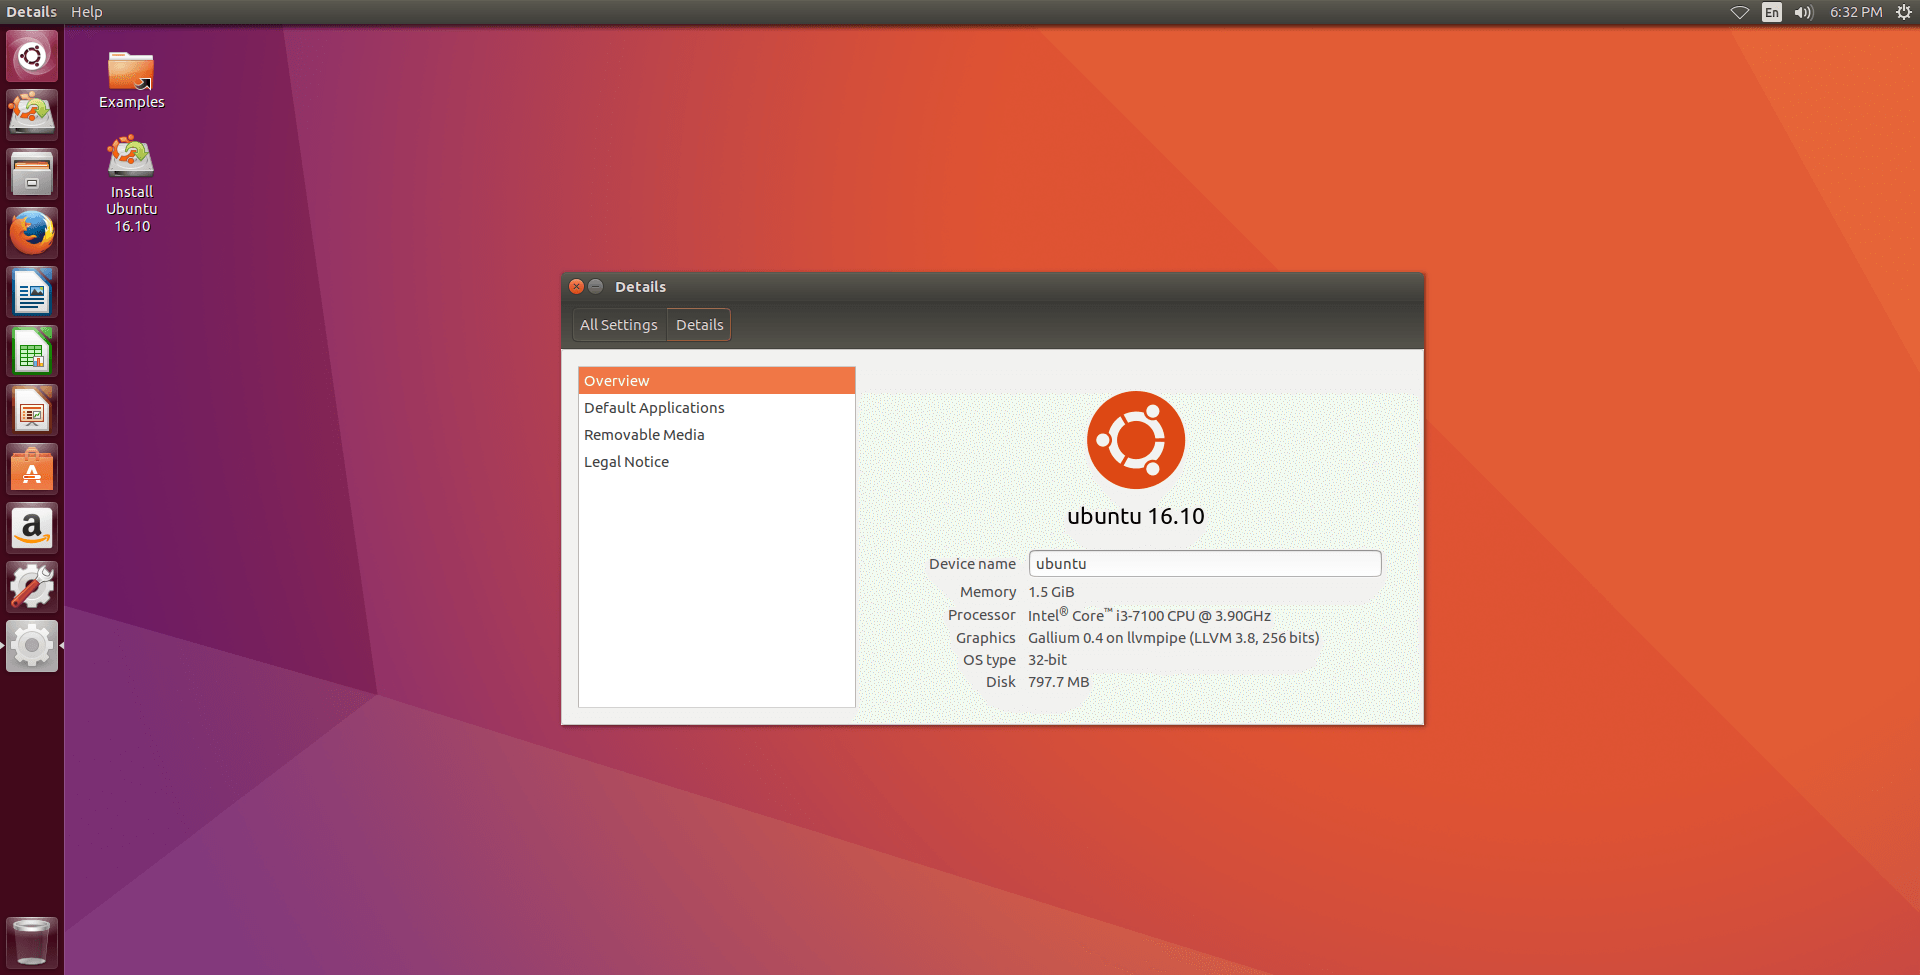Launch Firefox web browser
1920x975 pixels.
tap(32, 233)
